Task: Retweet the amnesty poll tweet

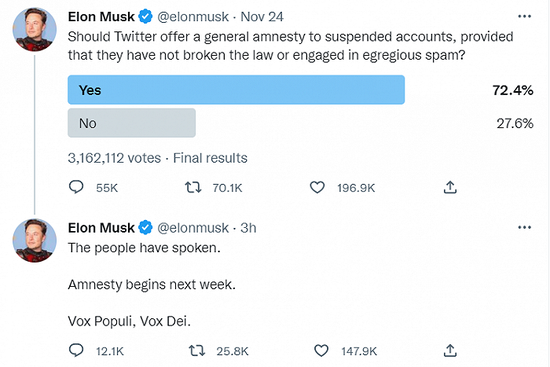Action: click(193, 187)
